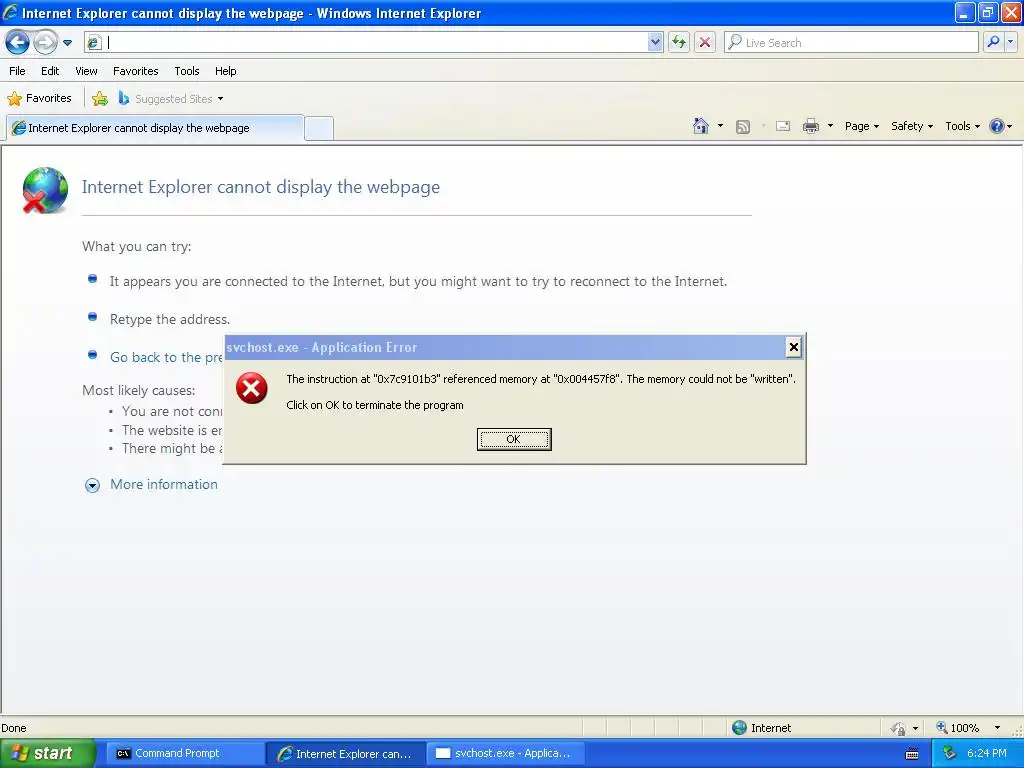
Task: Click the globe error icon on page
Action: point(45,190)
